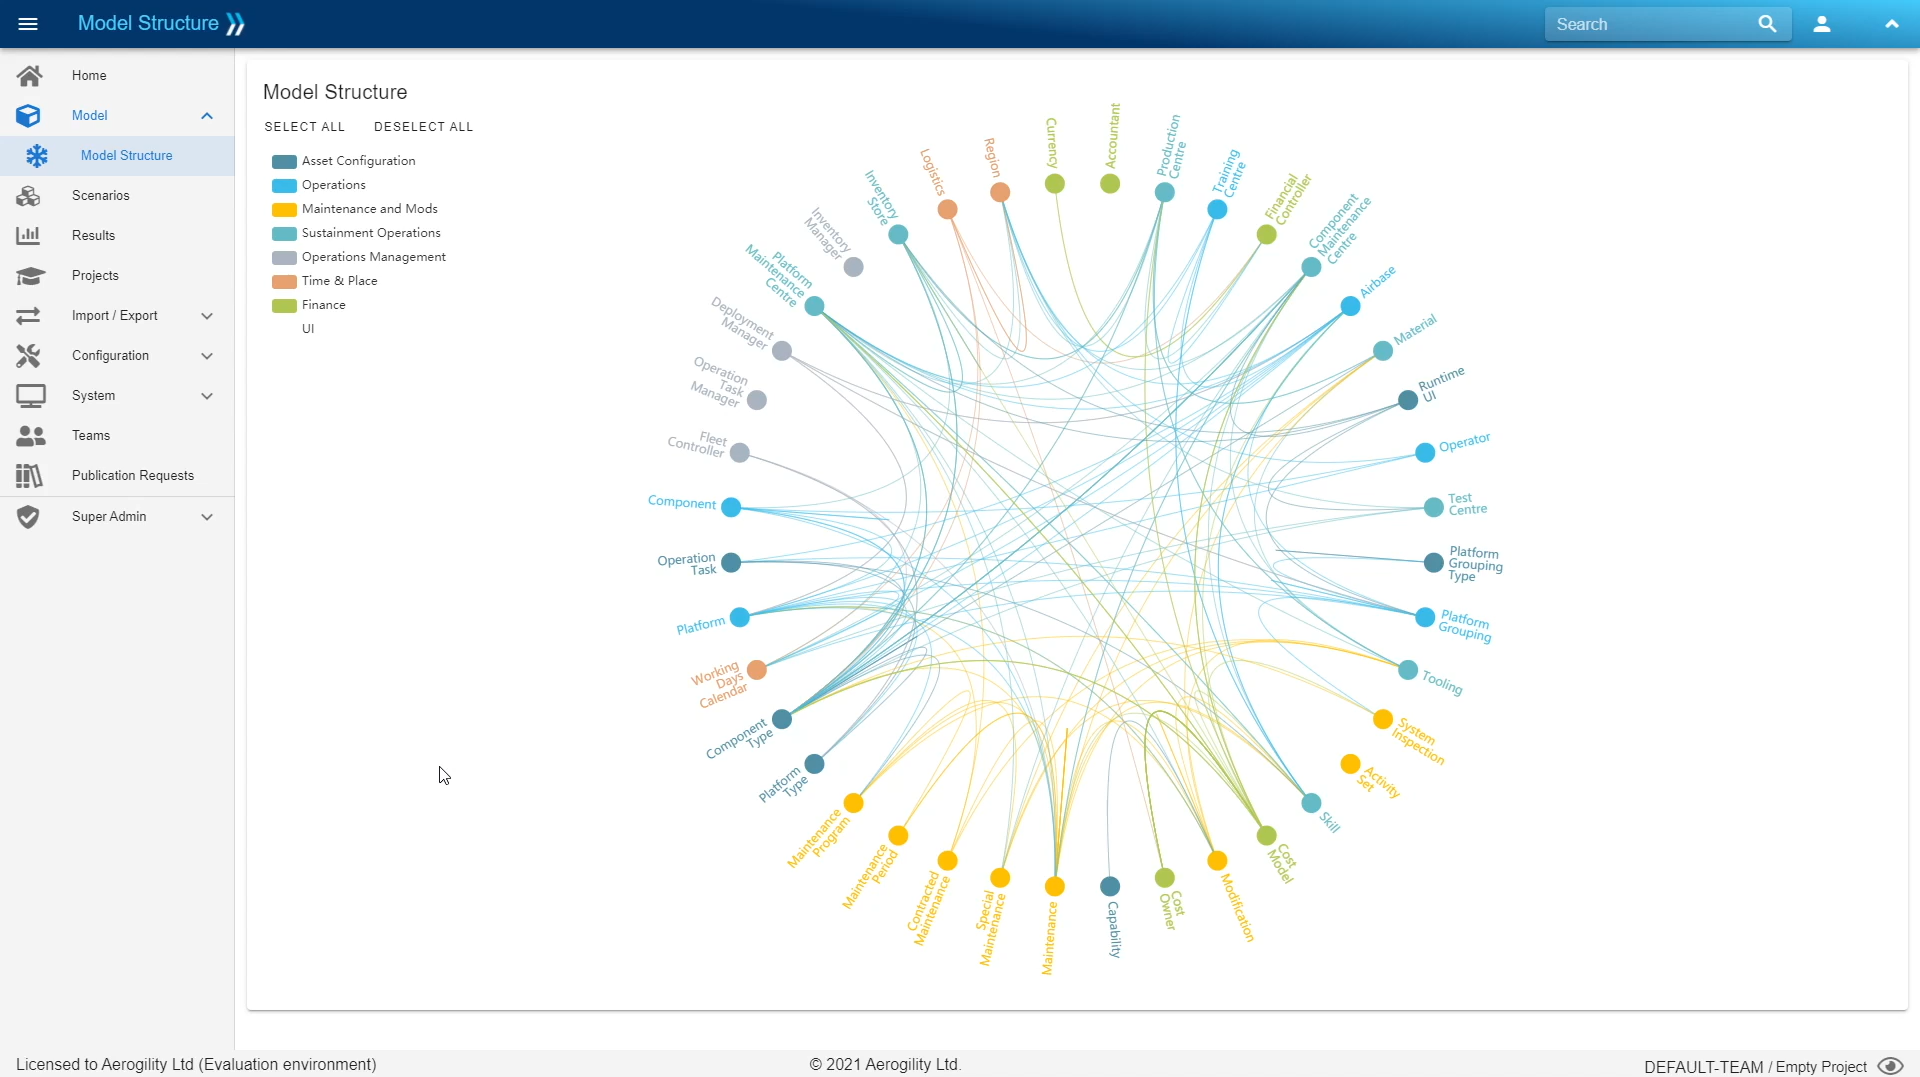Toggle the Operations legend filter
Screen dimensions: 1920x1077
click(x=333, y=185)
